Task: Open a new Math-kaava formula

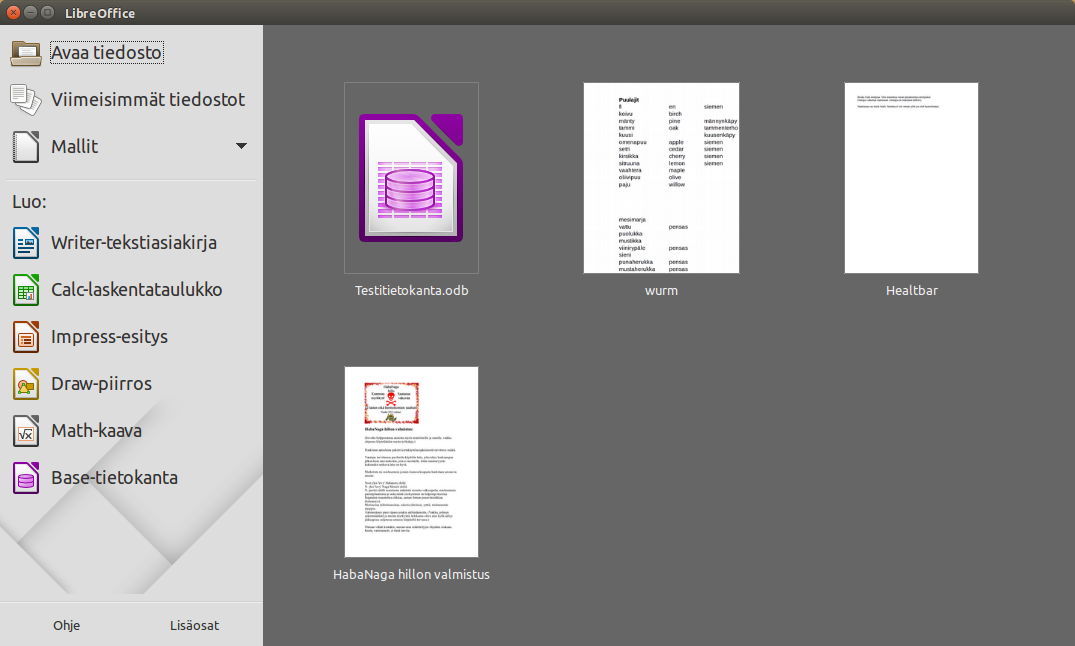Action: pos(96,431)
